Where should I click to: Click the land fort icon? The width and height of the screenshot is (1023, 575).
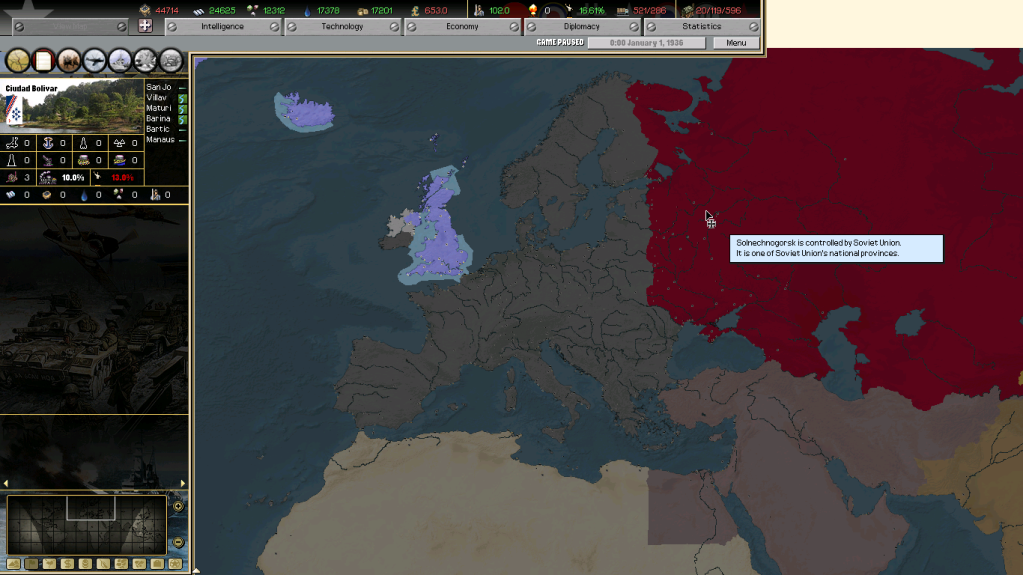(x=84, y=160)
